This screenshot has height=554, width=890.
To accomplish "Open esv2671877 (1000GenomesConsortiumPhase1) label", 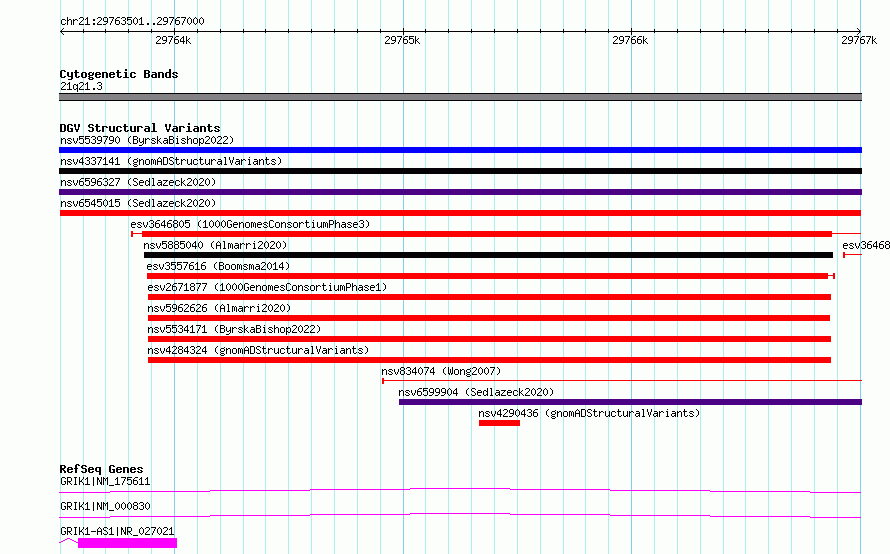I will [267, 287].
